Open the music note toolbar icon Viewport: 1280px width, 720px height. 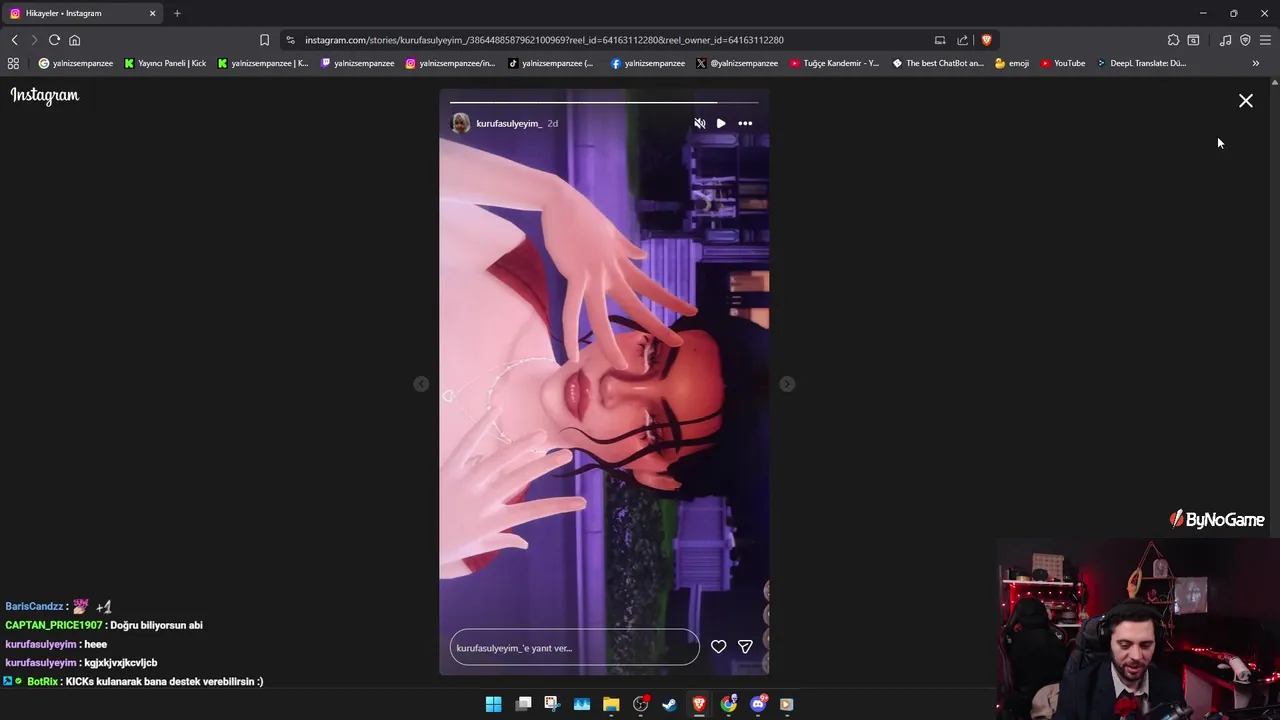pyautogui.click(x=1225, y=40)
